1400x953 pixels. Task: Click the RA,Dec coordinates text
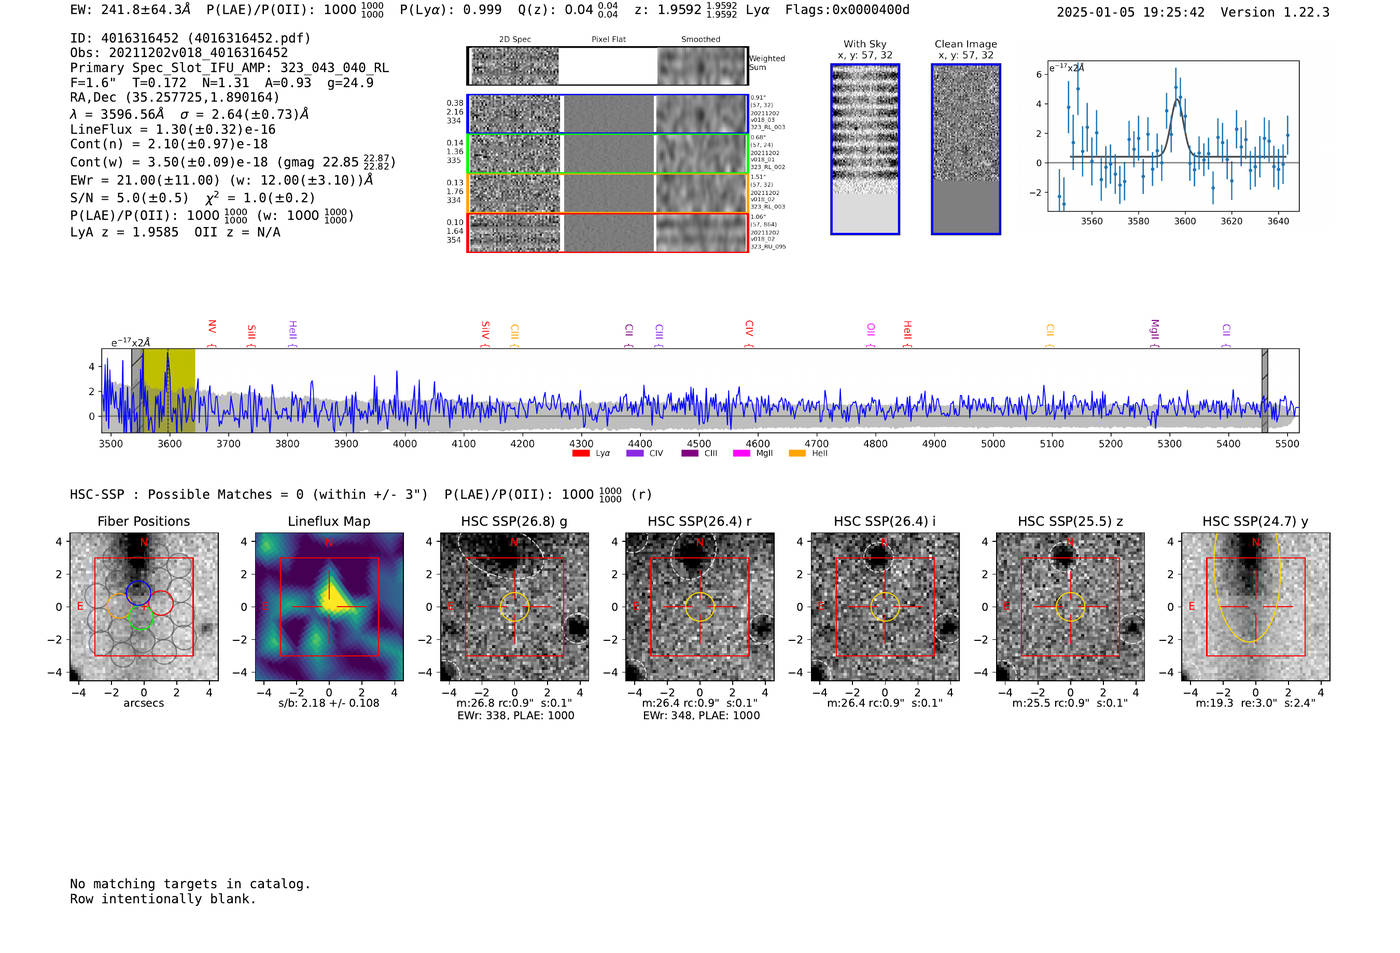click(x=175, y=98)
